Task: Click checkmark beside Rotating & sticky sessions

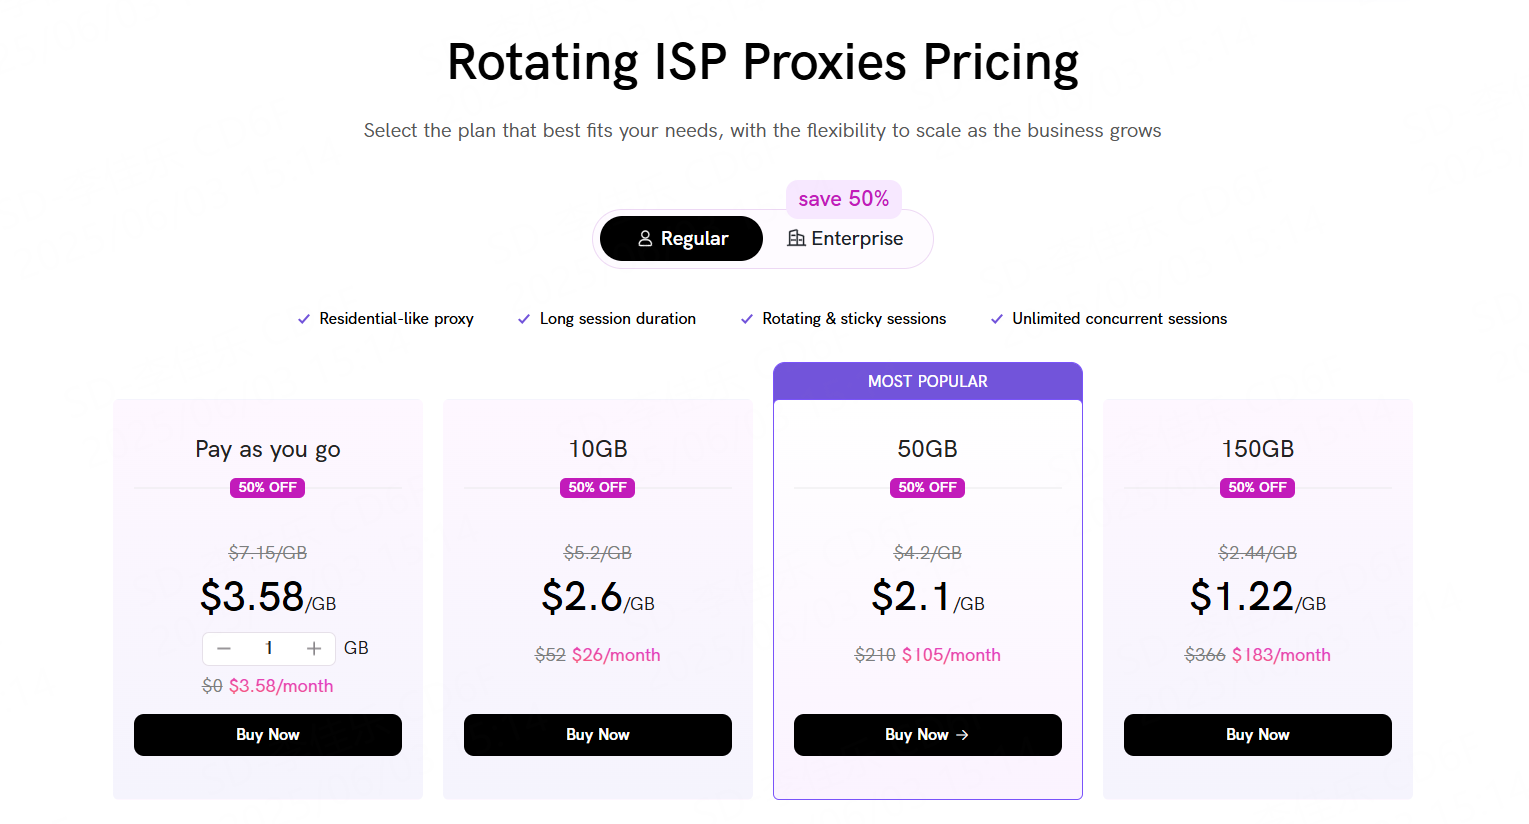Action: [747, 319]
